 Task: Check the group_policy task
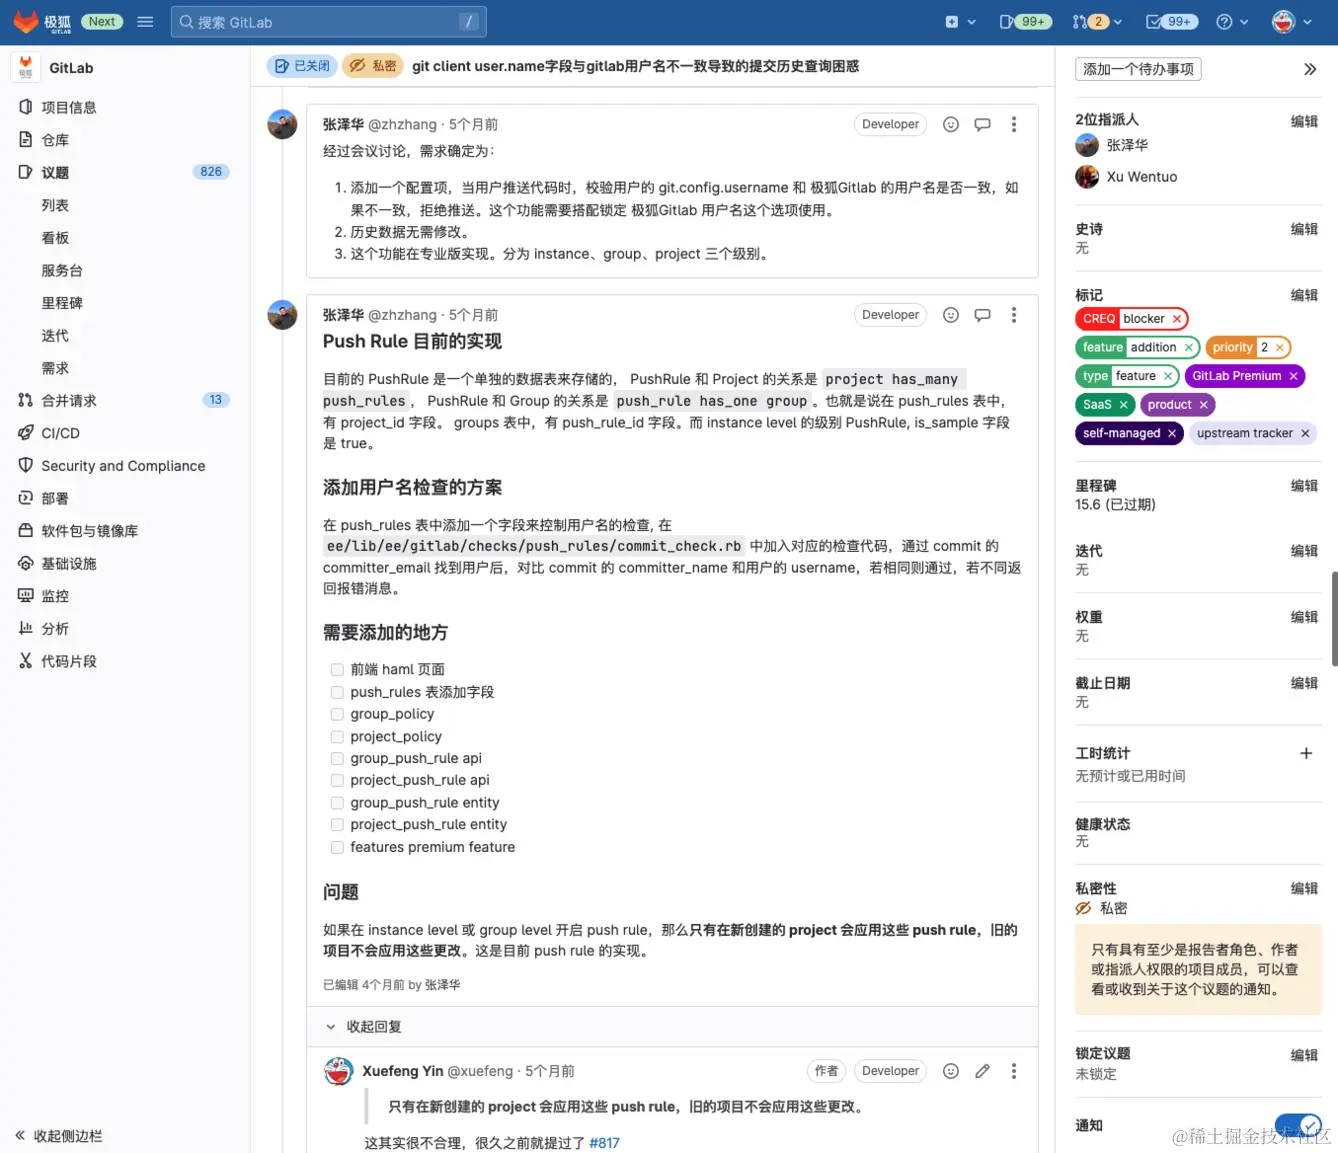[x=337, y=714]
